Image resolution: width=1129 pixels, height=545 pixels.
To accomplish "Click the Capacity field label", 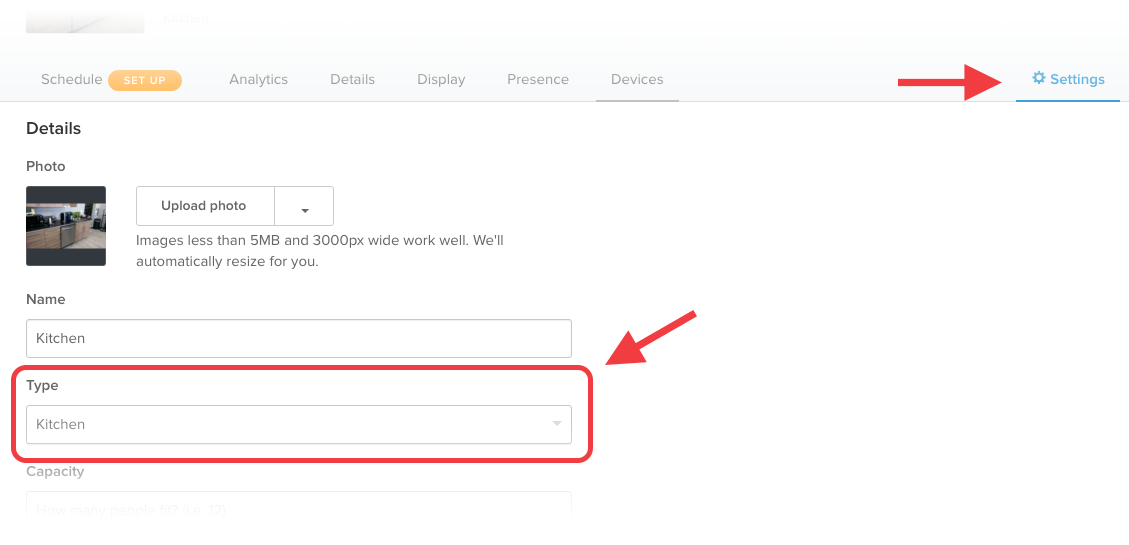I will tap(55, 472).
